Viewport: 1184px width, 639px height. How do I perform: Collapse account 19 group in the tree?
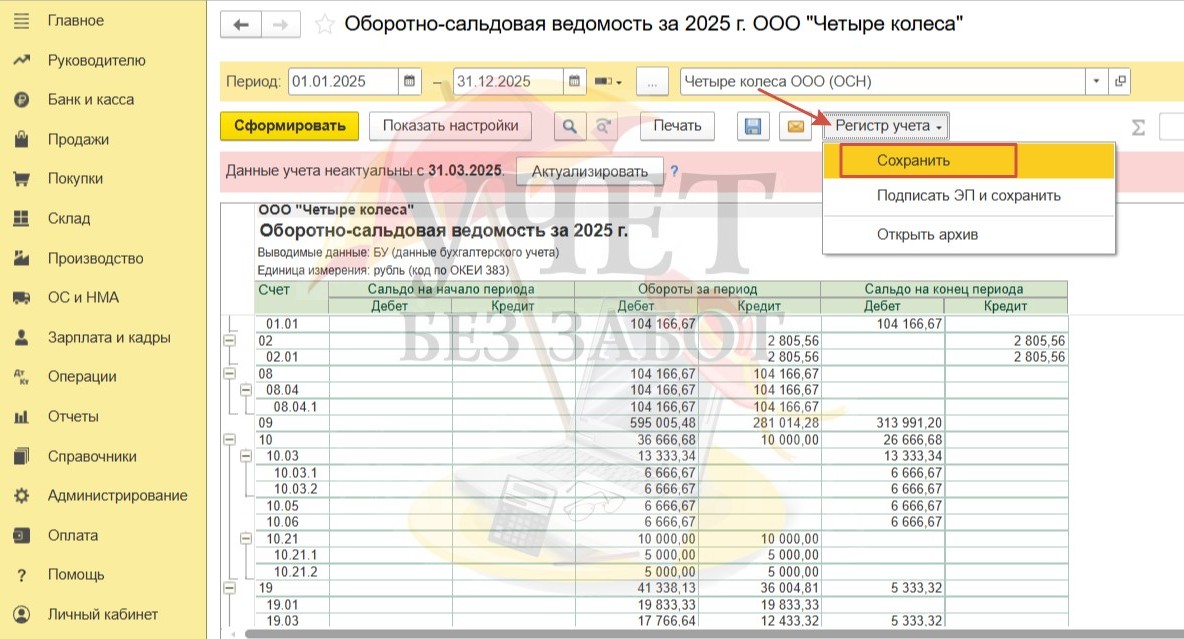229,587
